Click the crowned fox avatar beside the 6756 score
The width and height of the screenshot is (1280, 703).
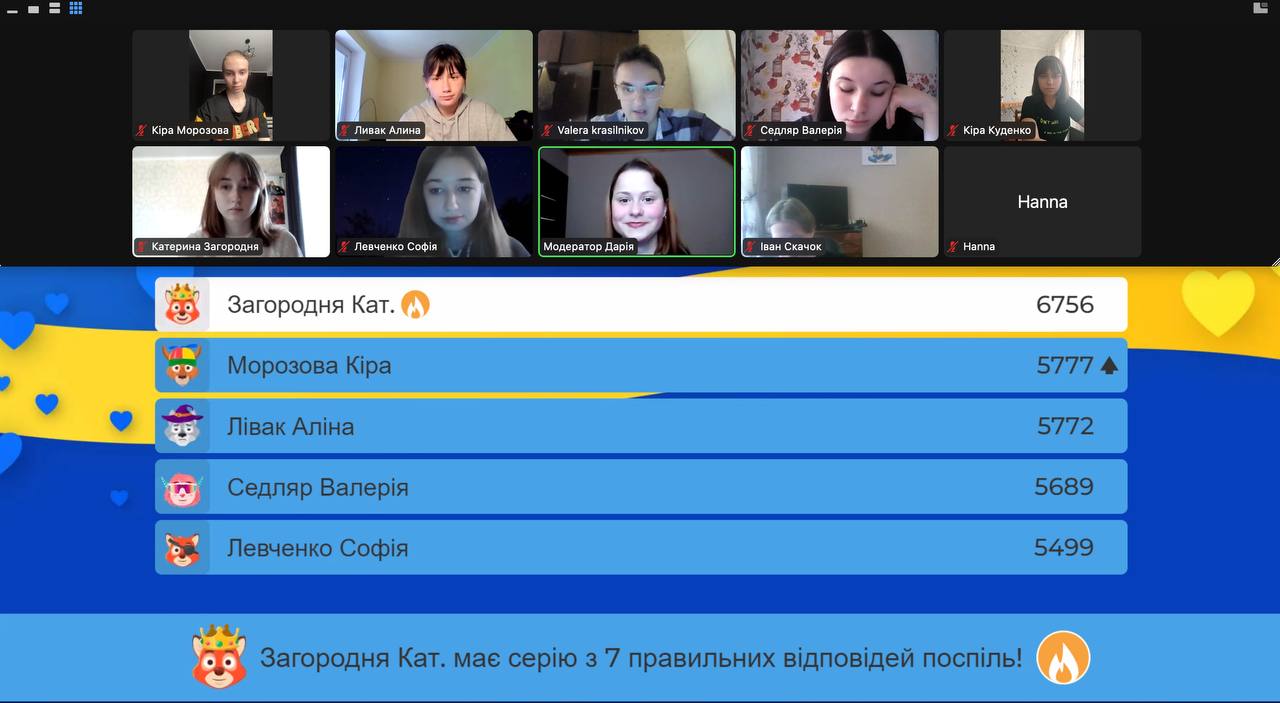tap(182, 305)
